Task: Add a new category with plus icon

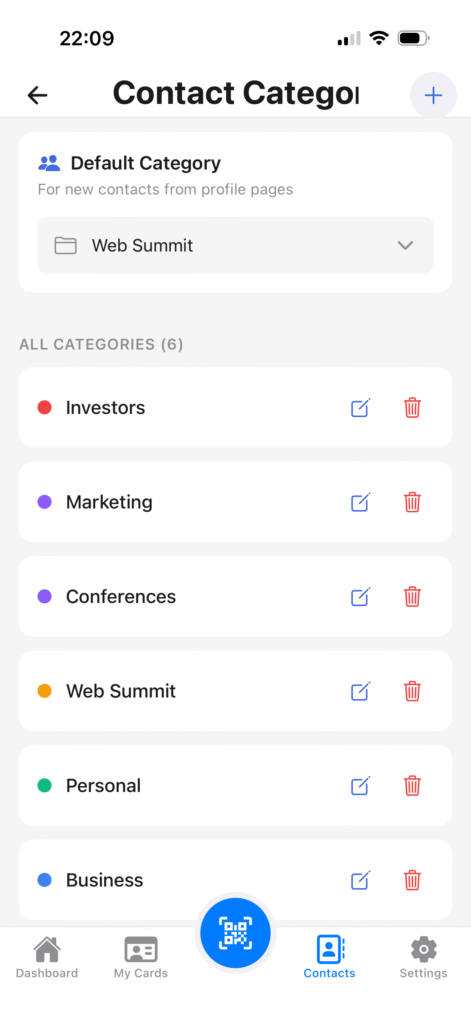Action: click(433, 96)
